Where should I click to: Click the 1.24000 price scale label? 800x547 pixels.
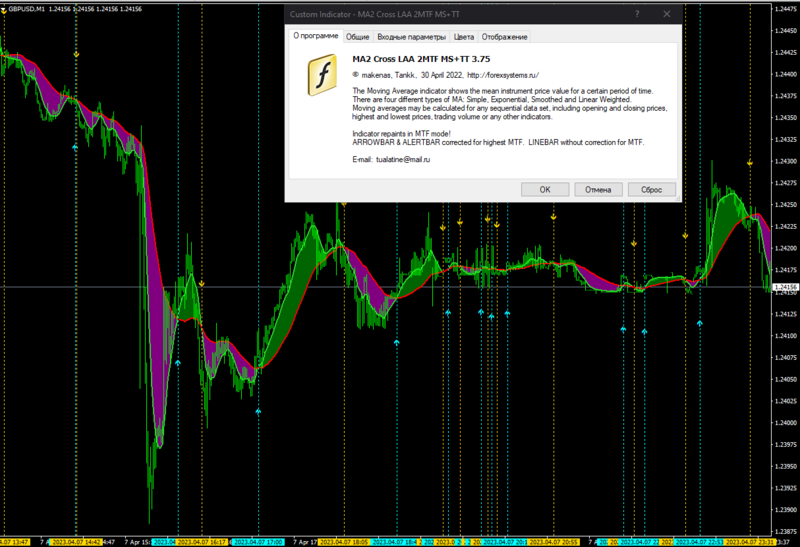point(786,422)
